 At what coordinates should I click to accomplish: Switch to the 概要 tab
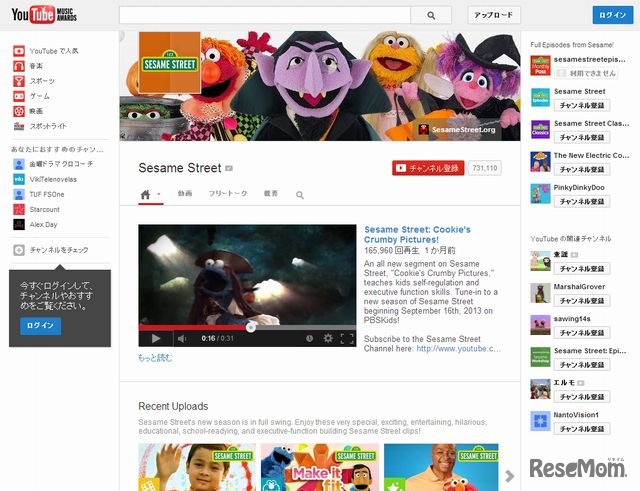coord(271,193)
